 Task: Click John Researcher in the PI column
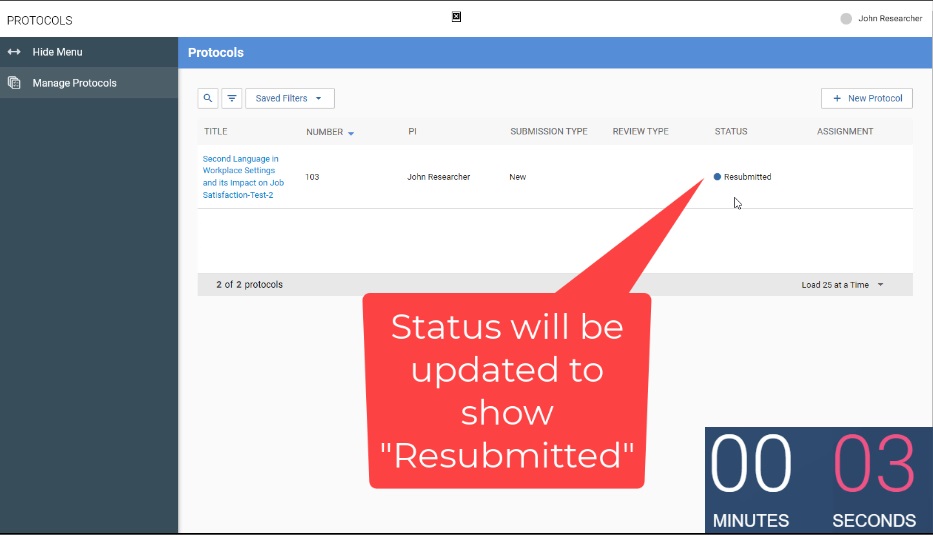(438, 177)
